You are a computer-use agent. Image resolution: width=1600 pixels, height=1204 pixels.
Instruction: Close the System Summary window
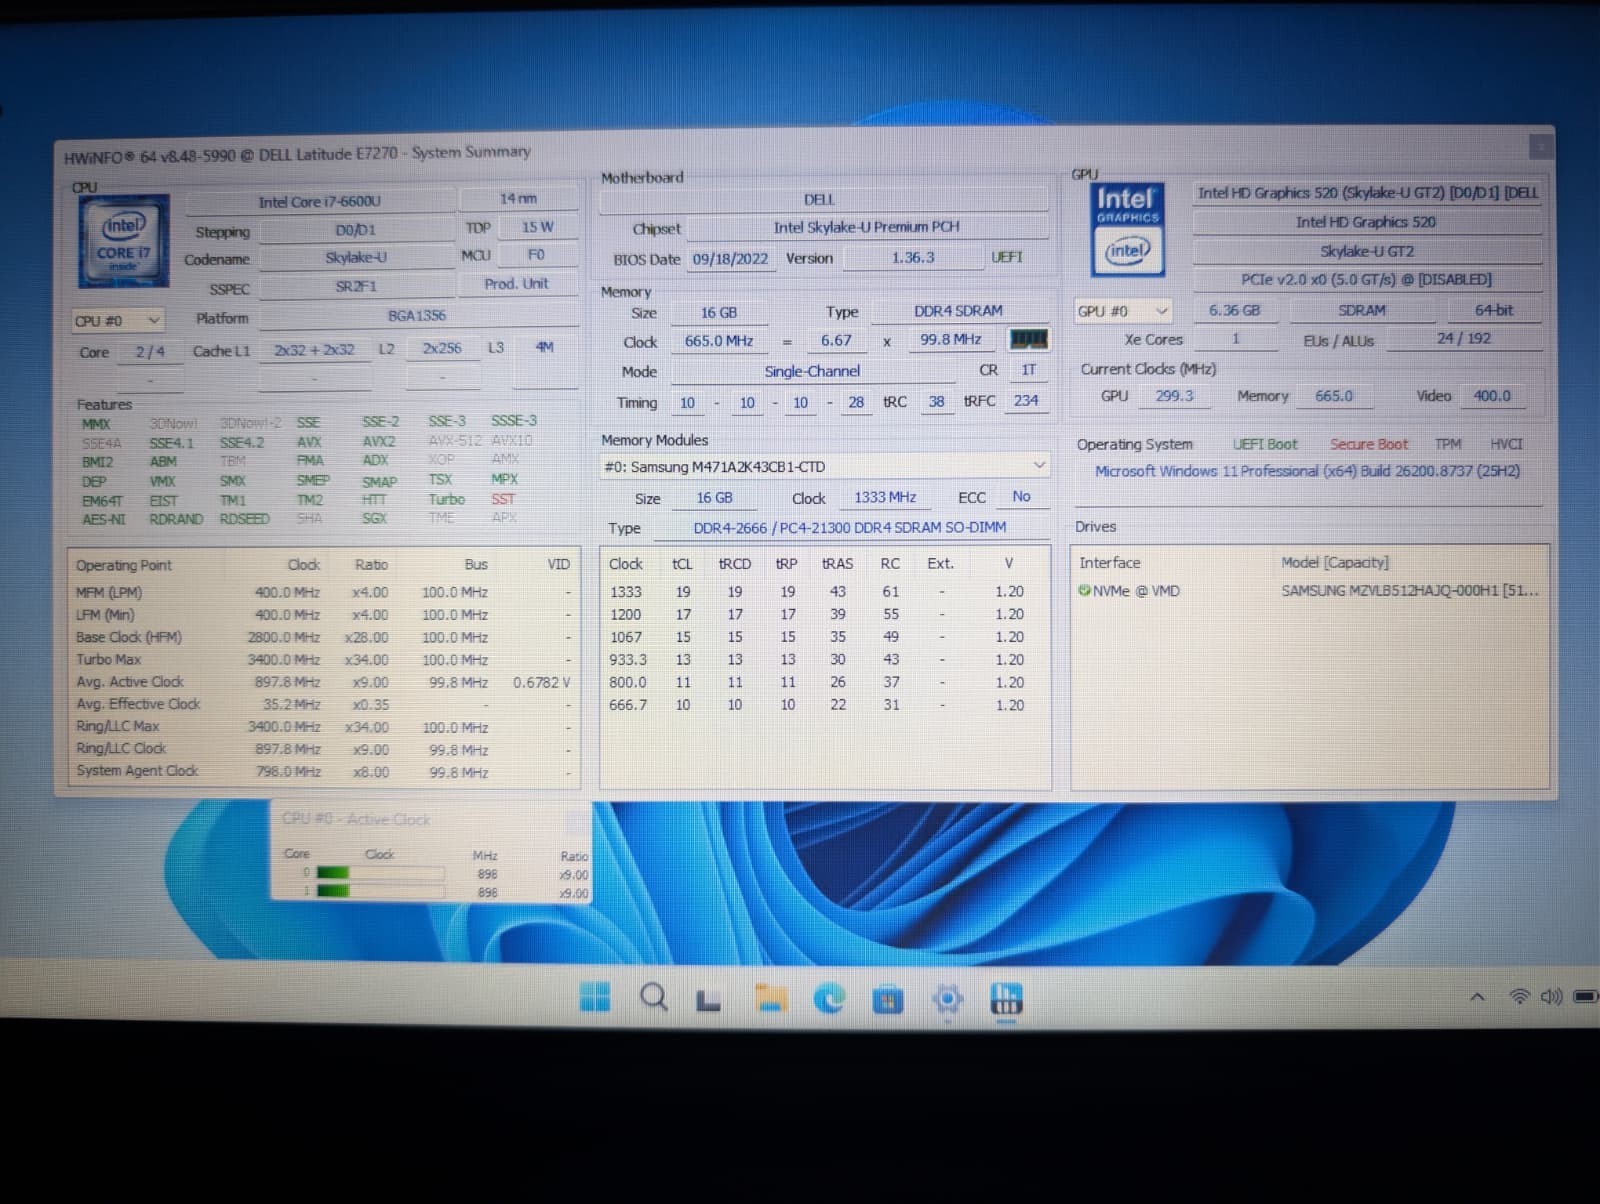pos(1541,146)
